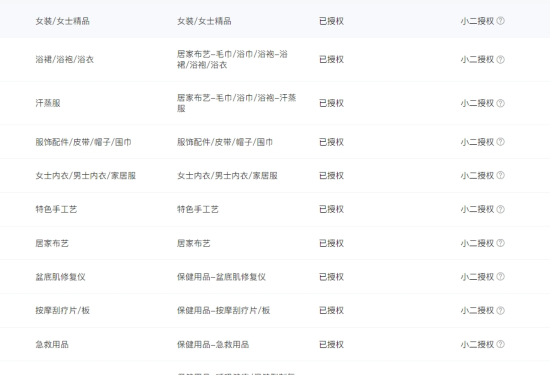Show help tooltip in 特色手工艺 row
The height and width of the screenshot is (375, 550).
click(501, 209)
